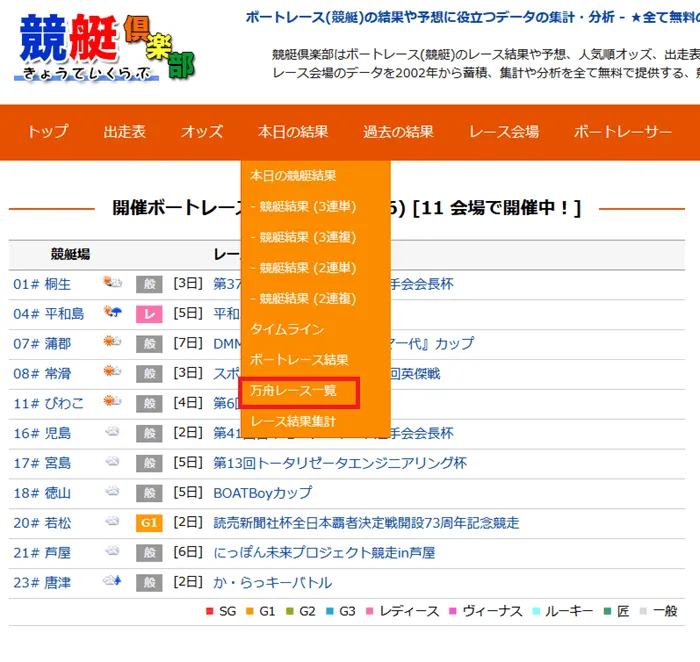This screenshot has height=662, width=700.
Task: Click the sunny weather icon for 蒲郡
Action: [112, 343]
